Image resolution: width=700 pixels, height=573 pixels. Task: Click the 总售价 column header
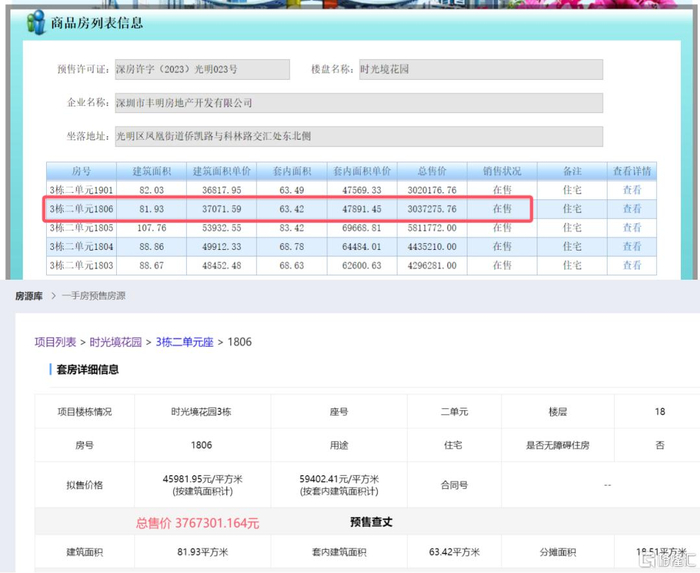point(437,171)
